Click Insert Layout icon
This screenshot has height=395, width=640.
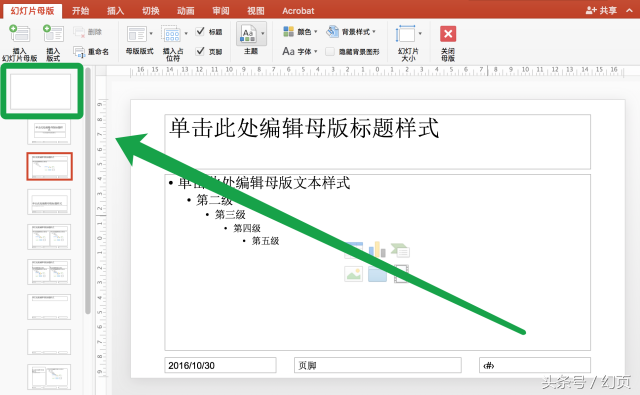click(53, 33)
